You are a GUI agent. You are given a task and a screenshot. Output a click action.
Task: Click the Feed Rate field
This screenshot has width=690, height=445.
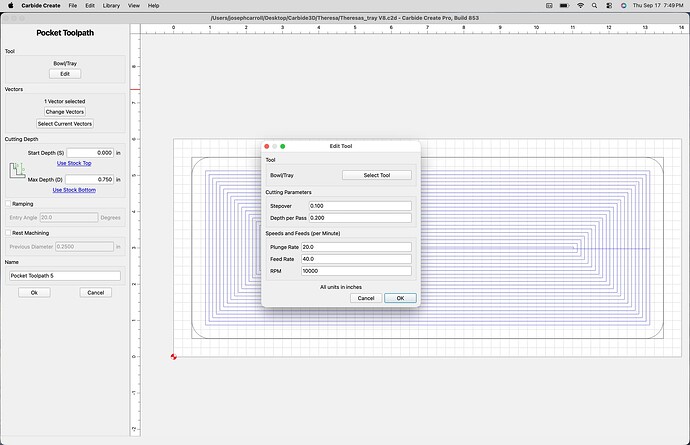click(356, 259)
